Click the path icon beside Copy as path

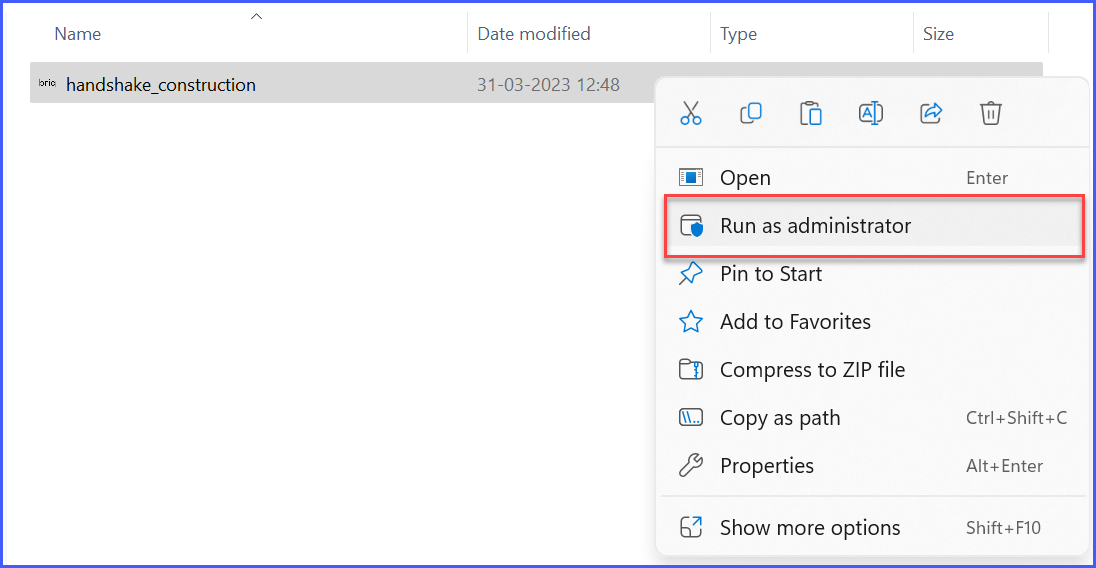coord(691,417)
